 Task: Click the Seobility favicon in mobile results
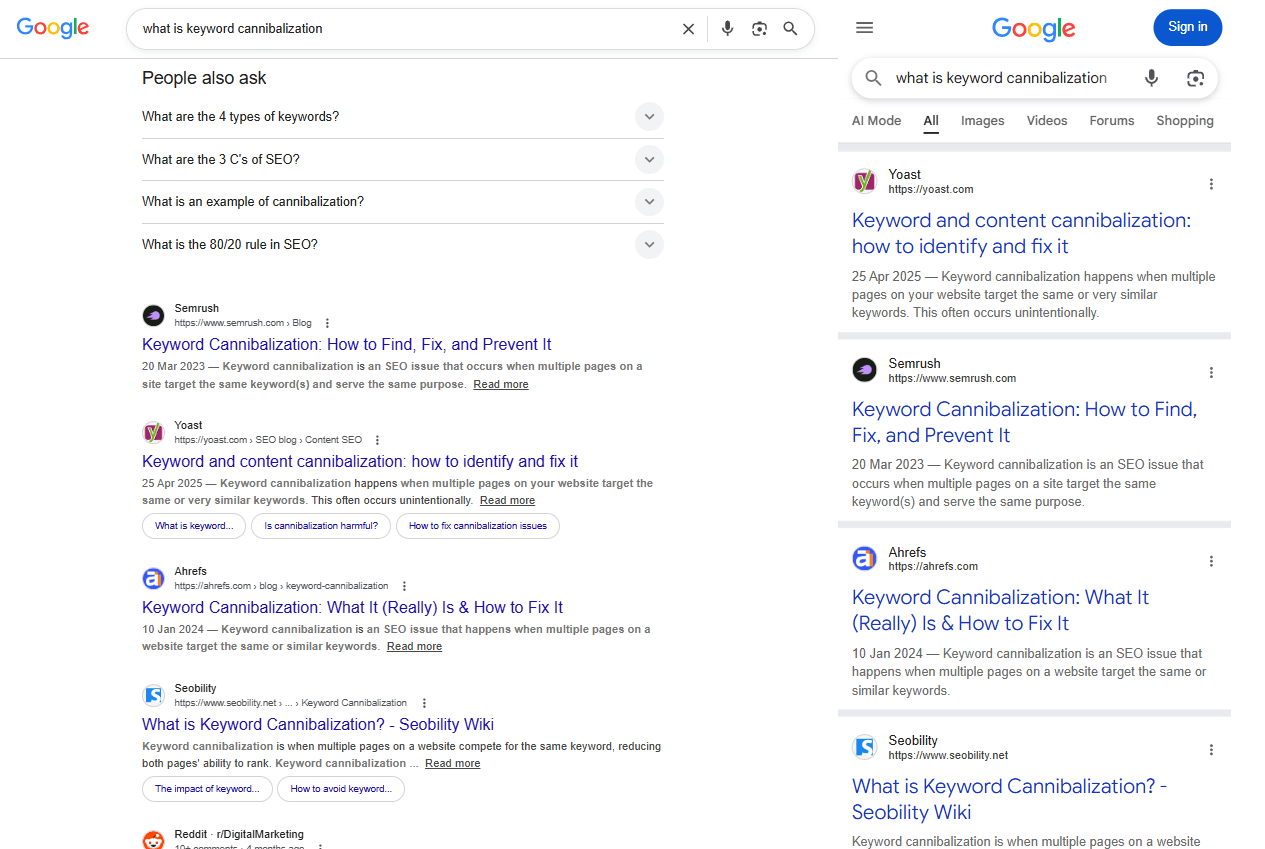click(864, 747)
